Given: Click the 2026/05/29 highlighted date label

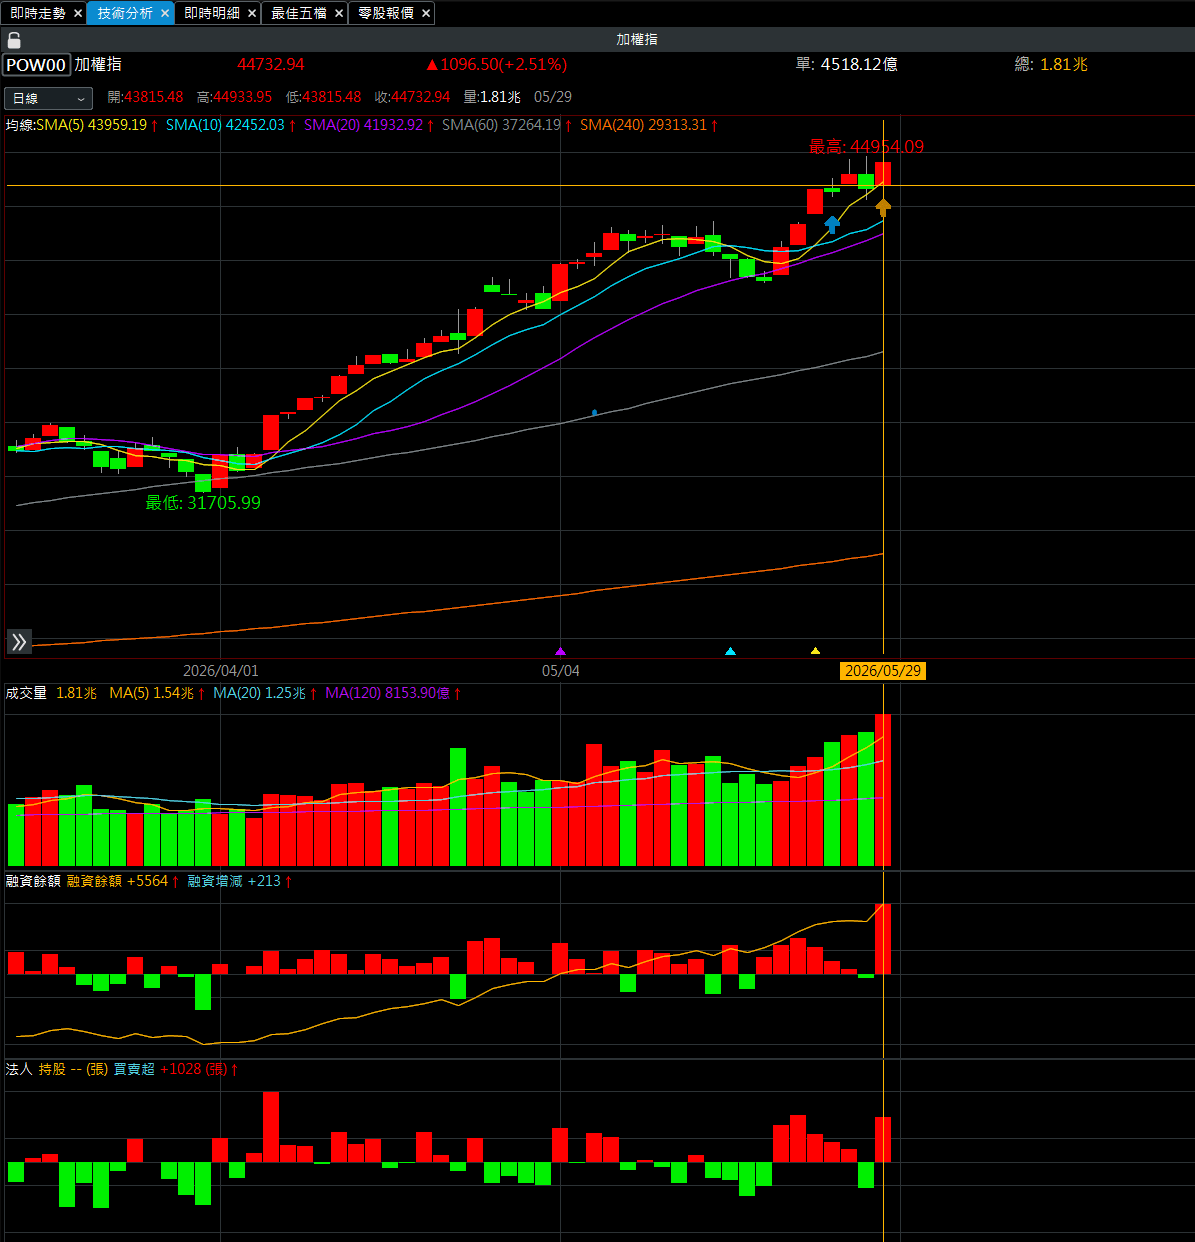Looking at the screenshot, I should tap(883, 671).
